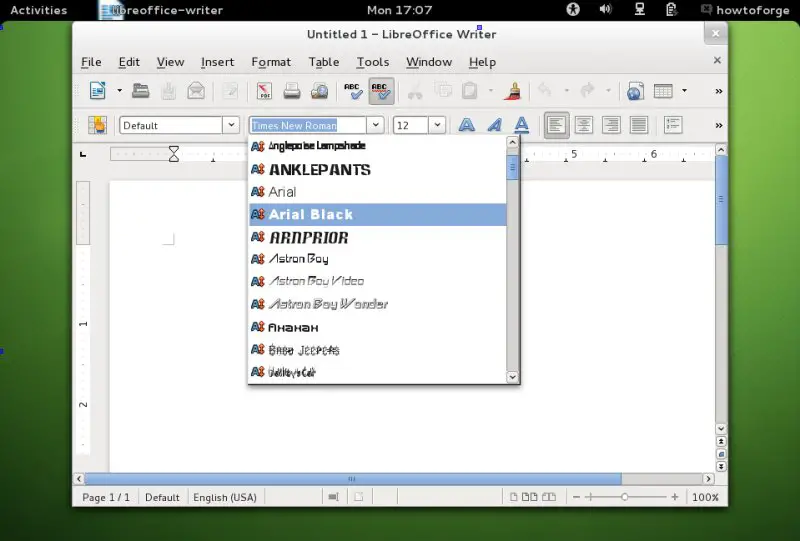Select the Arial Black font entry
Viewport: 800px width, 541px height.
coord(378,214)
